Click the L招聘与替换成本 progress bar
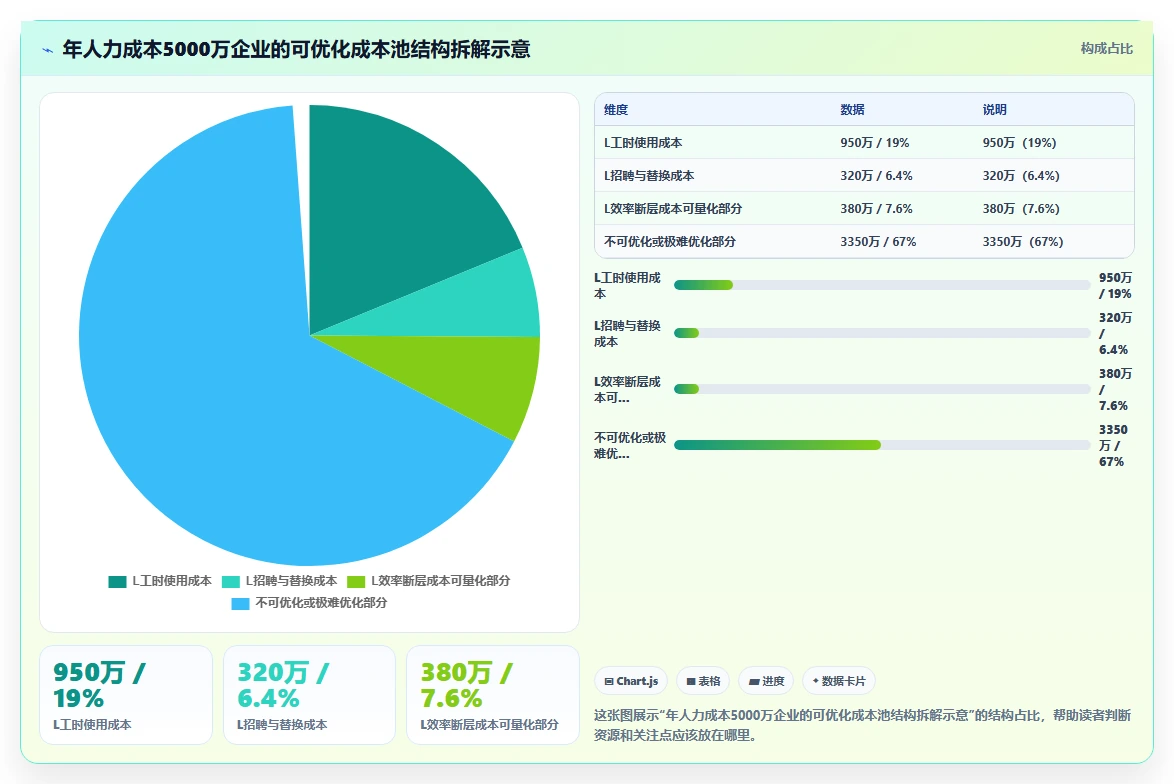Screen dimensions: 1174x784 coord(882,333)
